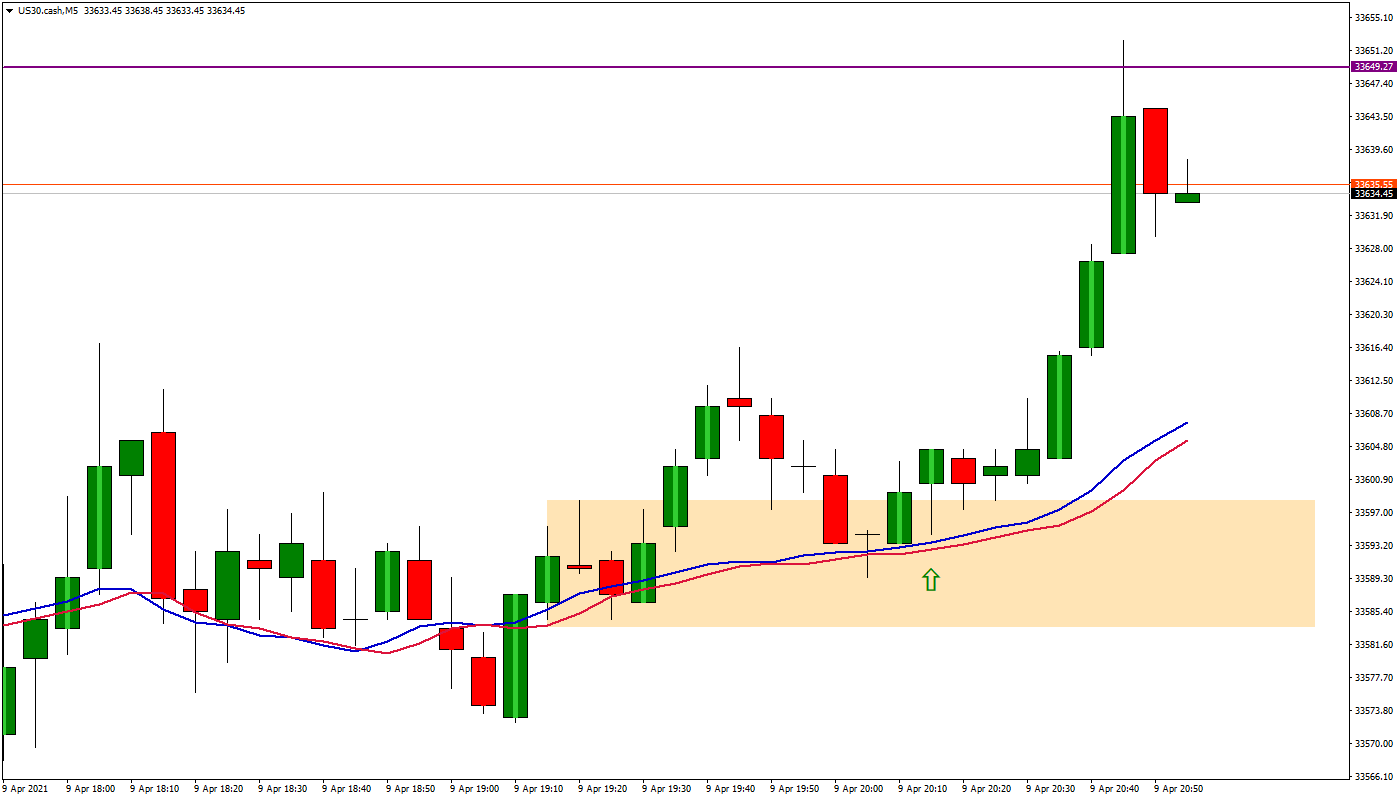The width and height of the screenshot is (1400, 800).
Task: Click the 9 Apr 19:10 time label
Action: [539, 789]
